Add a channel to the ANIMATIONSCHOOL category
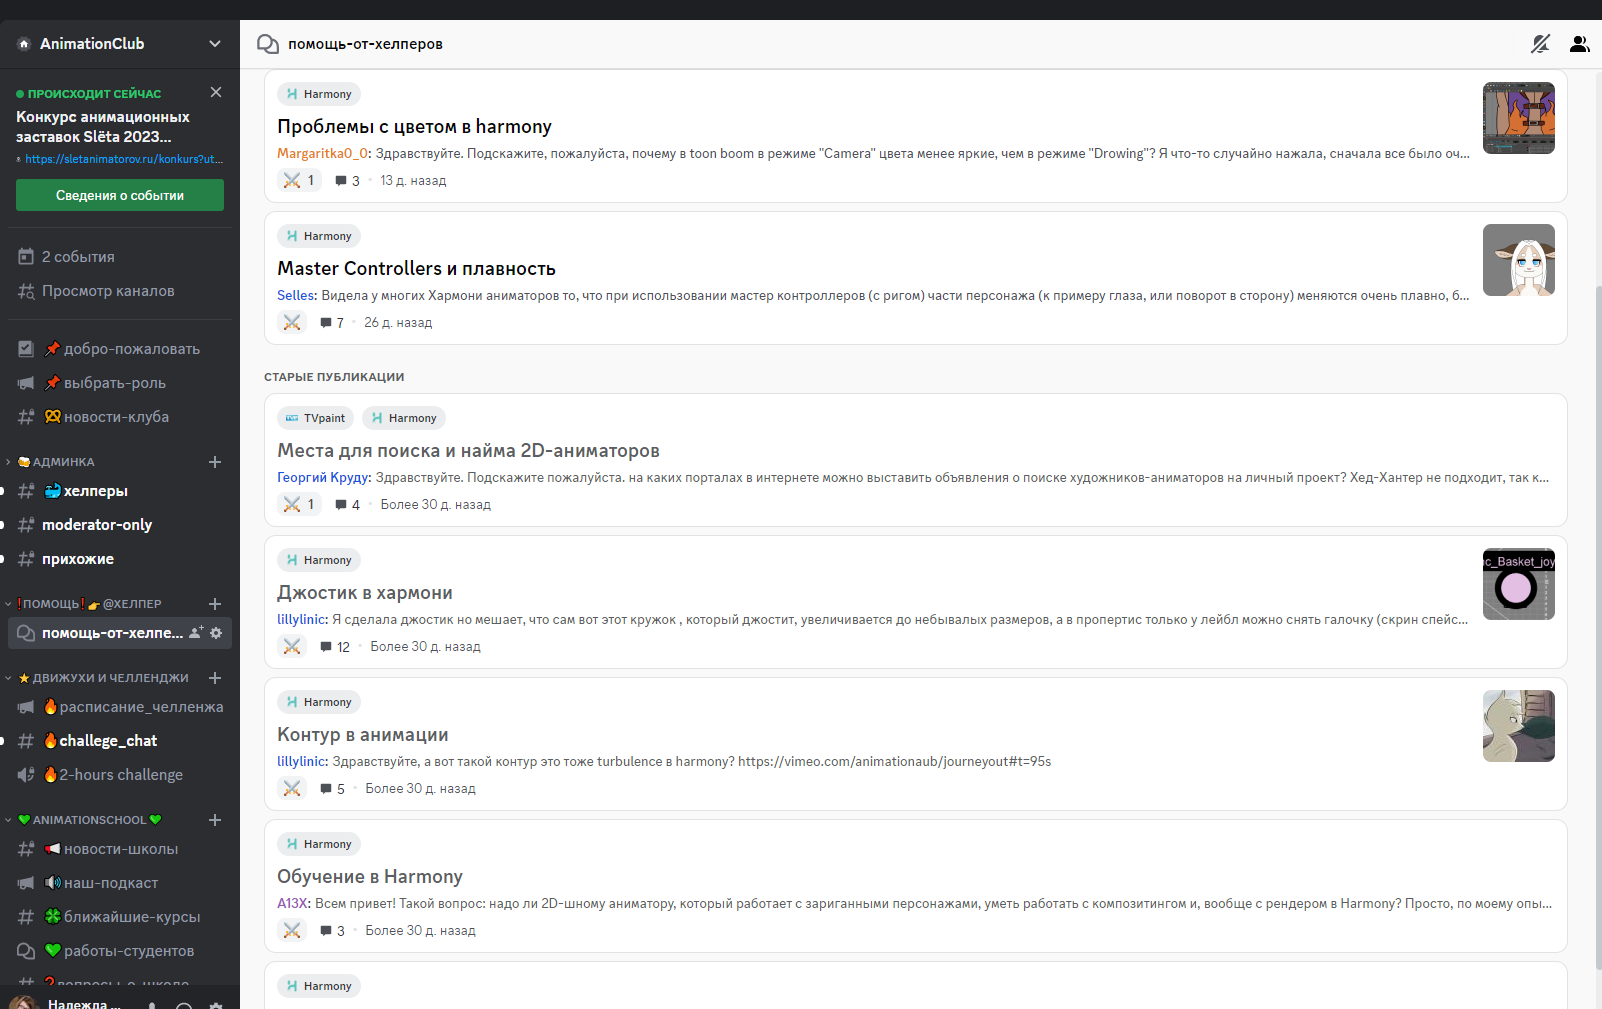The image size is (1602, 1009). tap(215, 820)
